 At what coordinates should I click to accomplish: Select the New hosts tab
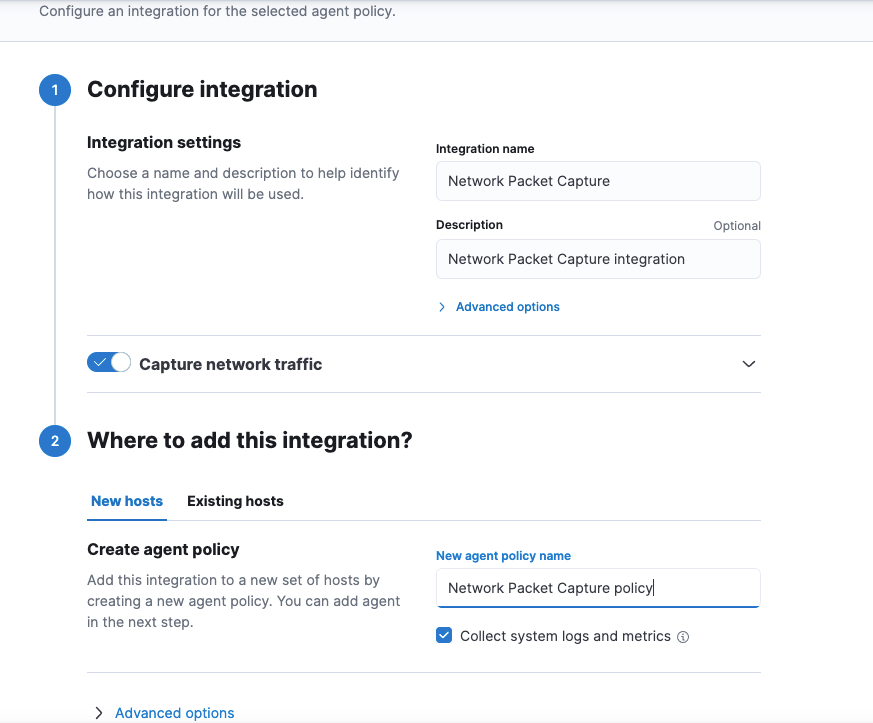point(126,500)
